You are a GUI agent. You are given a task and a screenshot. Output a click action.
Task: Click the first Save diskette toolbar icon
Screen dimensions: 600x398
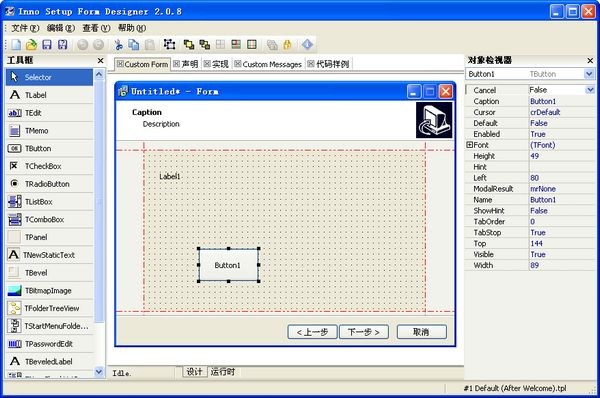pyautogui.click(x=47, y=45)
